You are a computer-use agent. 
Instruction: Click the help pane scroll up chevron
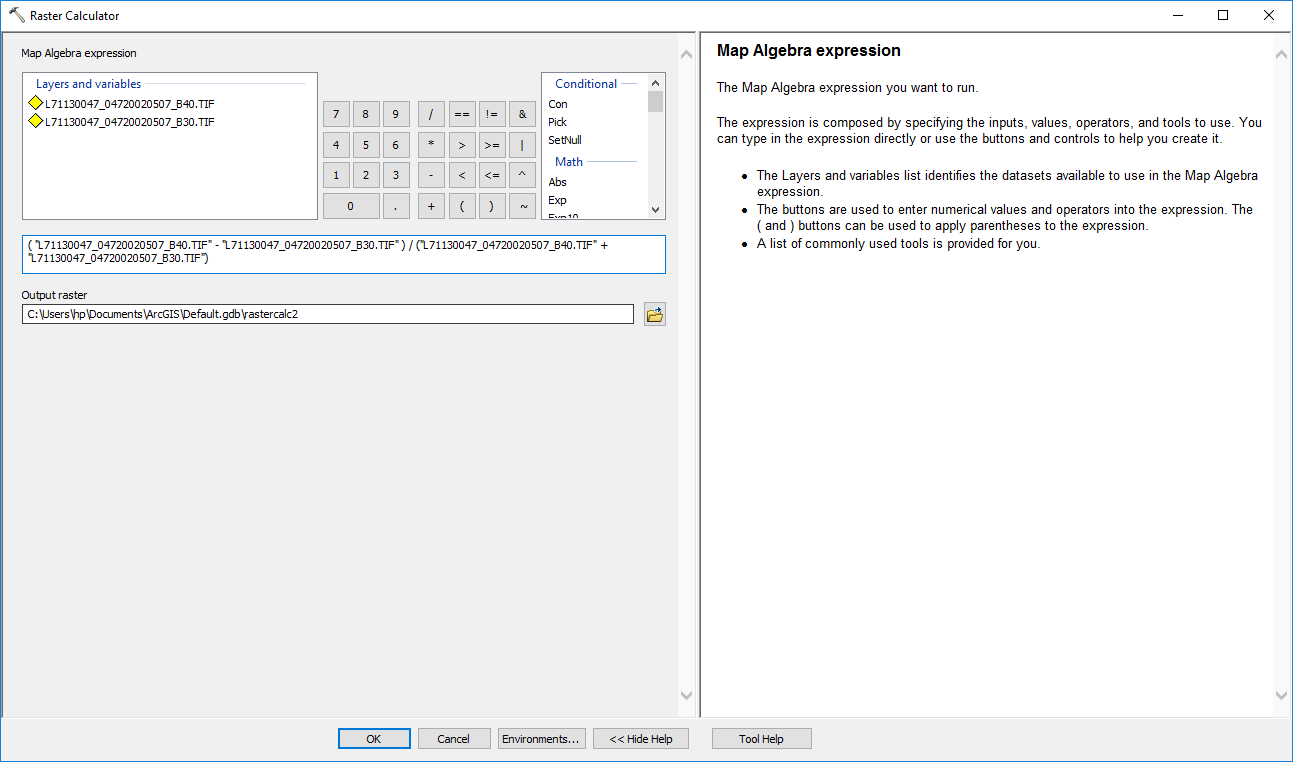(x=1283, y=54)
